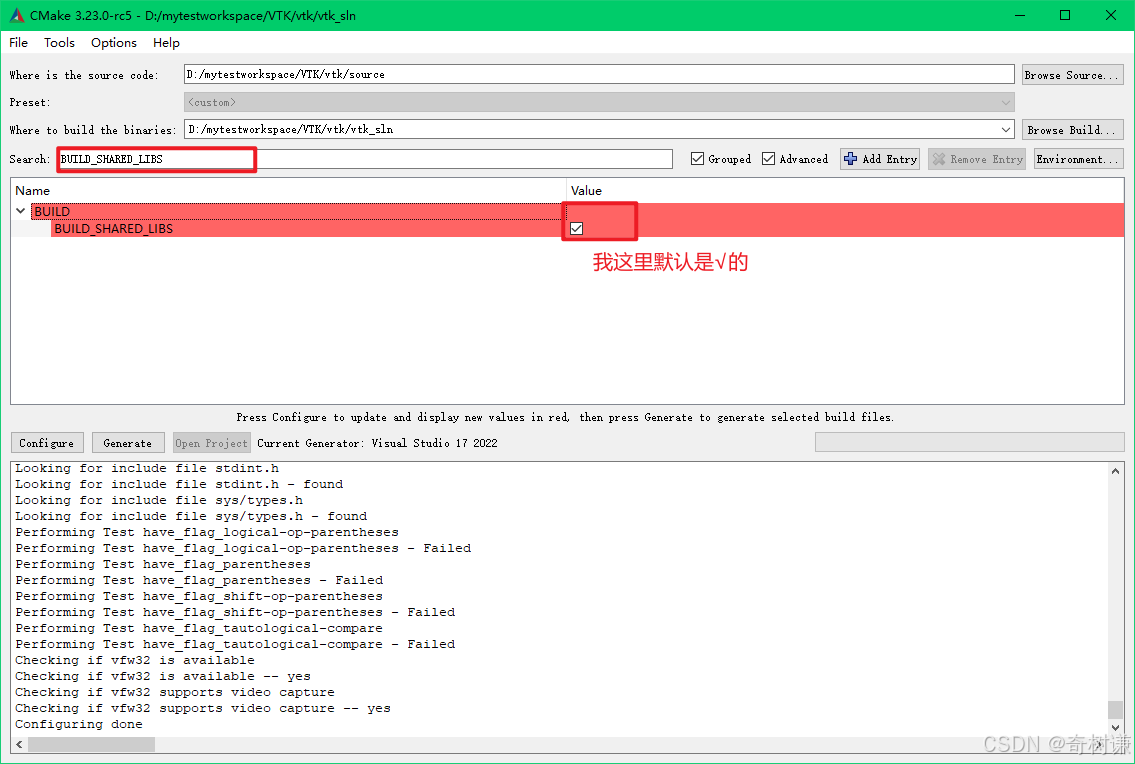
Task: Click the Browse Build button
Action: 1072,130
